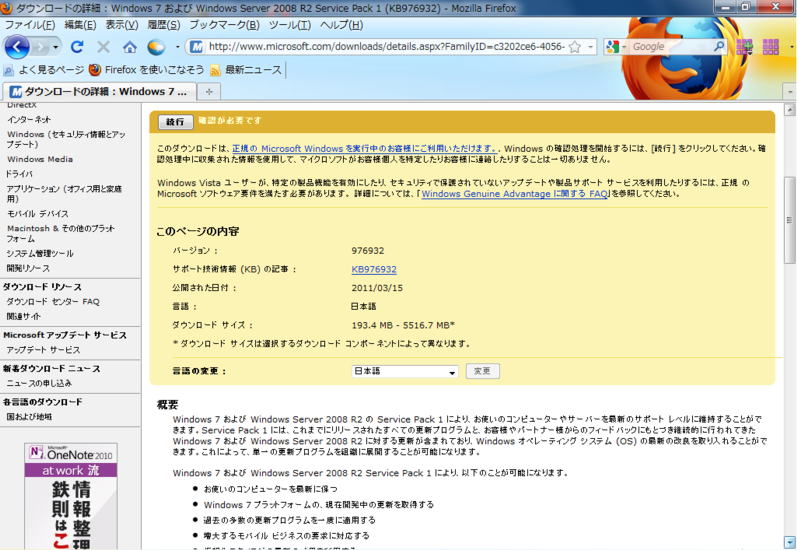Screen dimensions: 797x550
Task: Open the back/forward history dropdown arrow
Action: tap(55, 47)
